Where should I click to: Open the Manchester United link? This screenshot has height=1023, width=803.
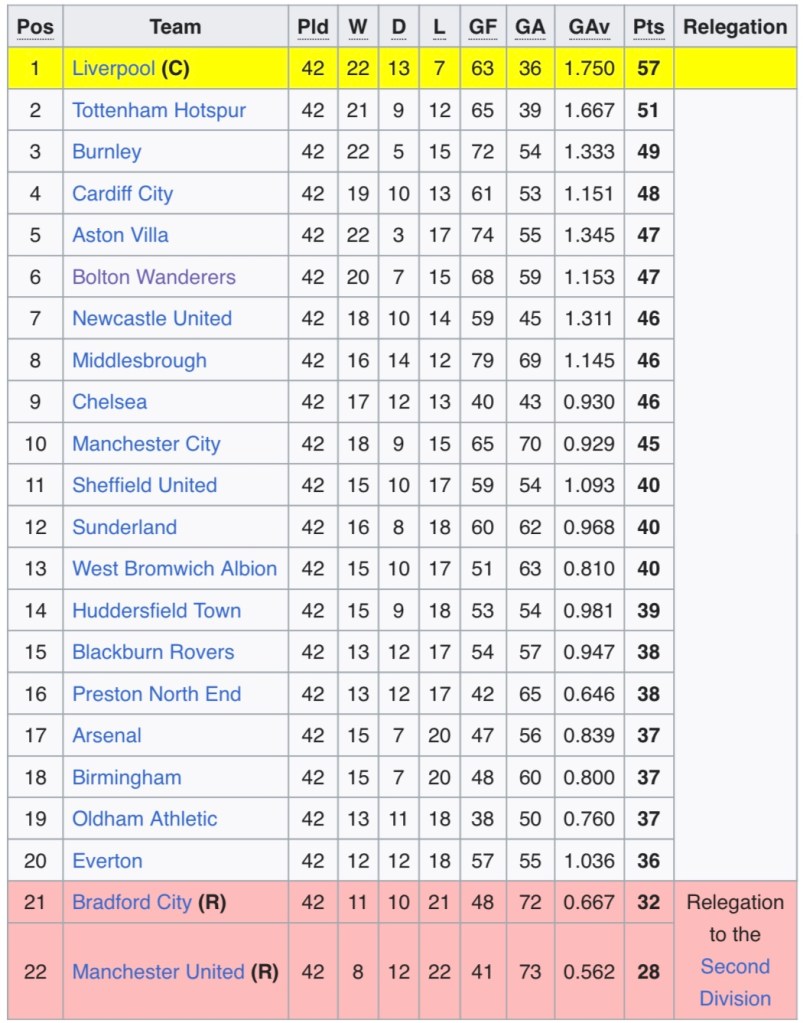click(x=157, y=972)
